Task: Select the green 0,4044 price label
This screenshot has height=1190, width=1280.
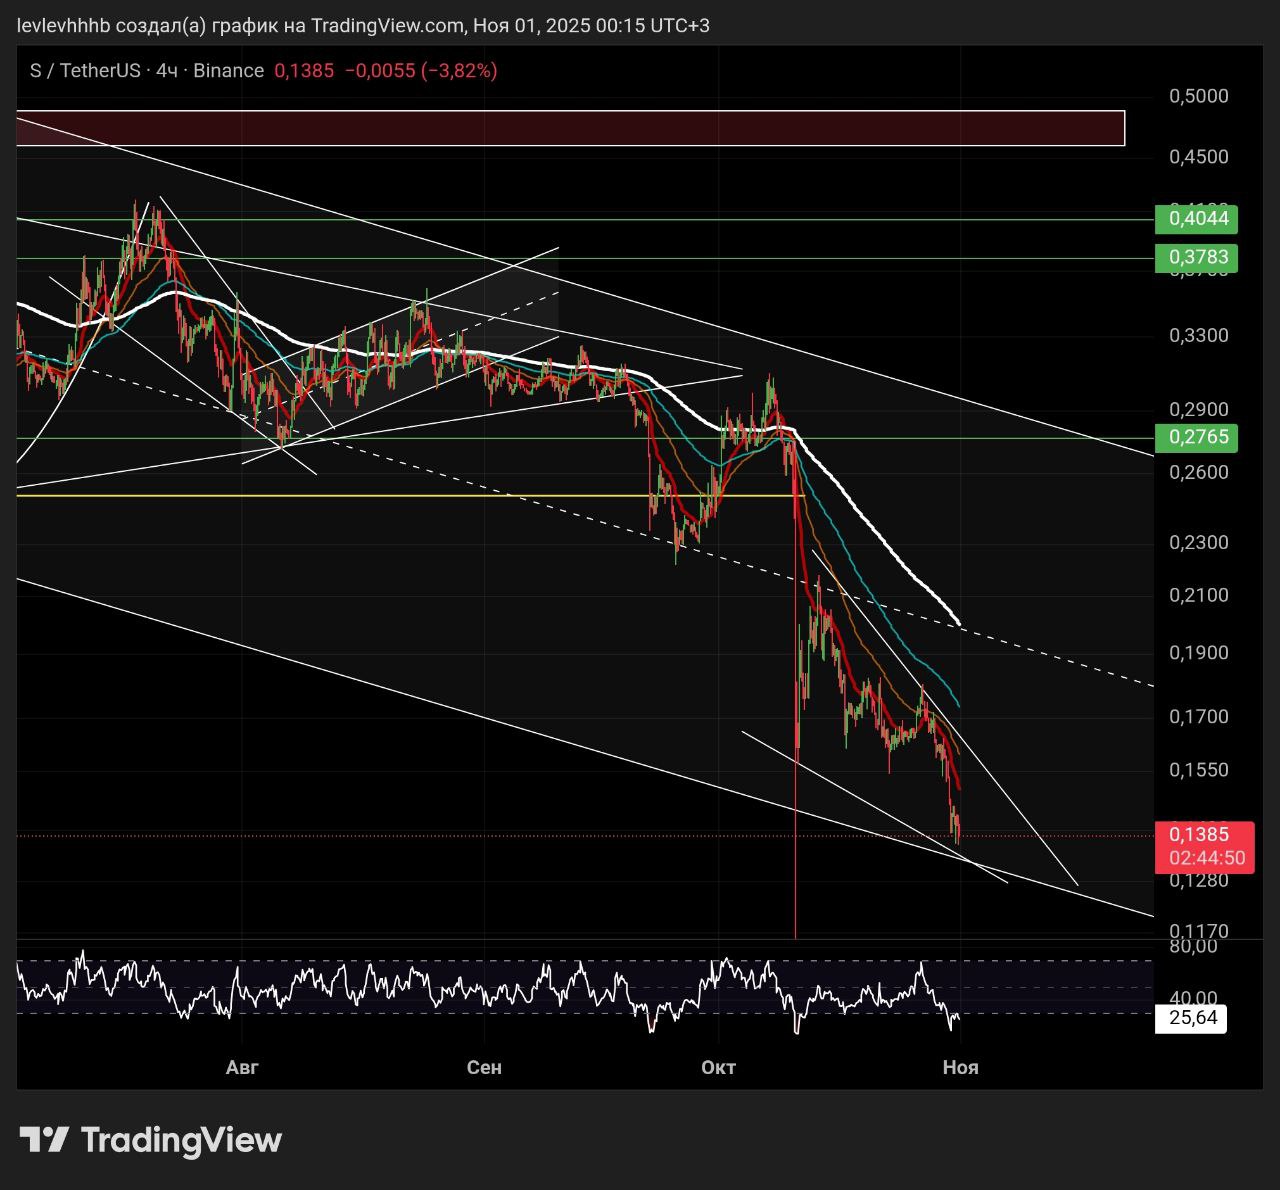Action: point(1197,219)
